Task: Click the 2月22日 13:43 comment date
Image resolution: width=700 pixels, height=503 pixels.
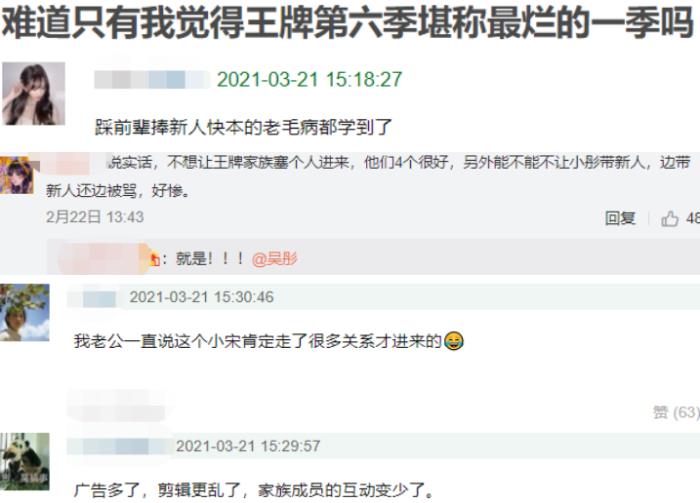Action: (x=95, y=217)
